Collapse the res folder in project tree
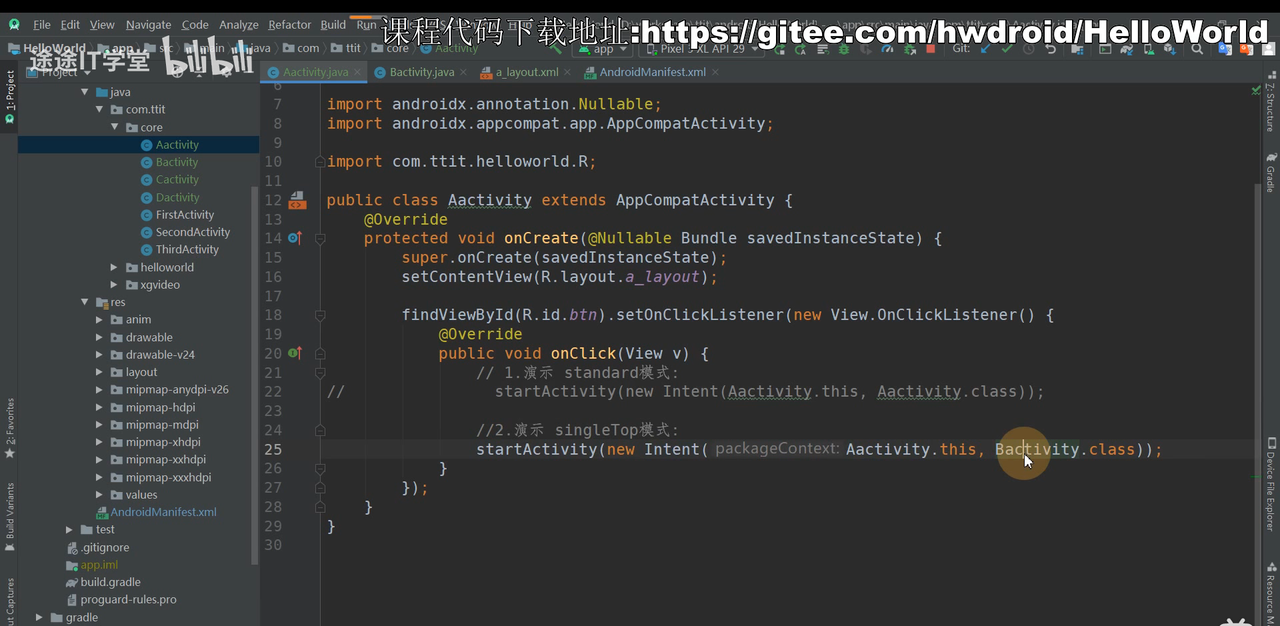This screenshot has height=626, width=1280. coord(85,302)
